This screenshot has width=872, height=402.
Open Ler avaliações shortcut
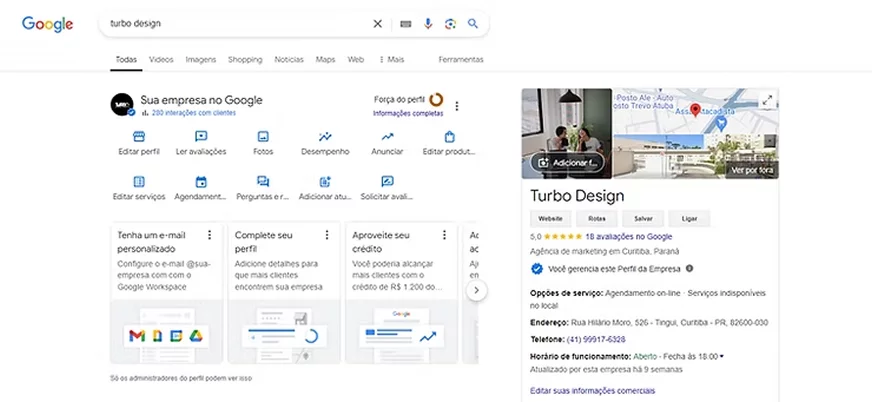click(x=201, y=143)
